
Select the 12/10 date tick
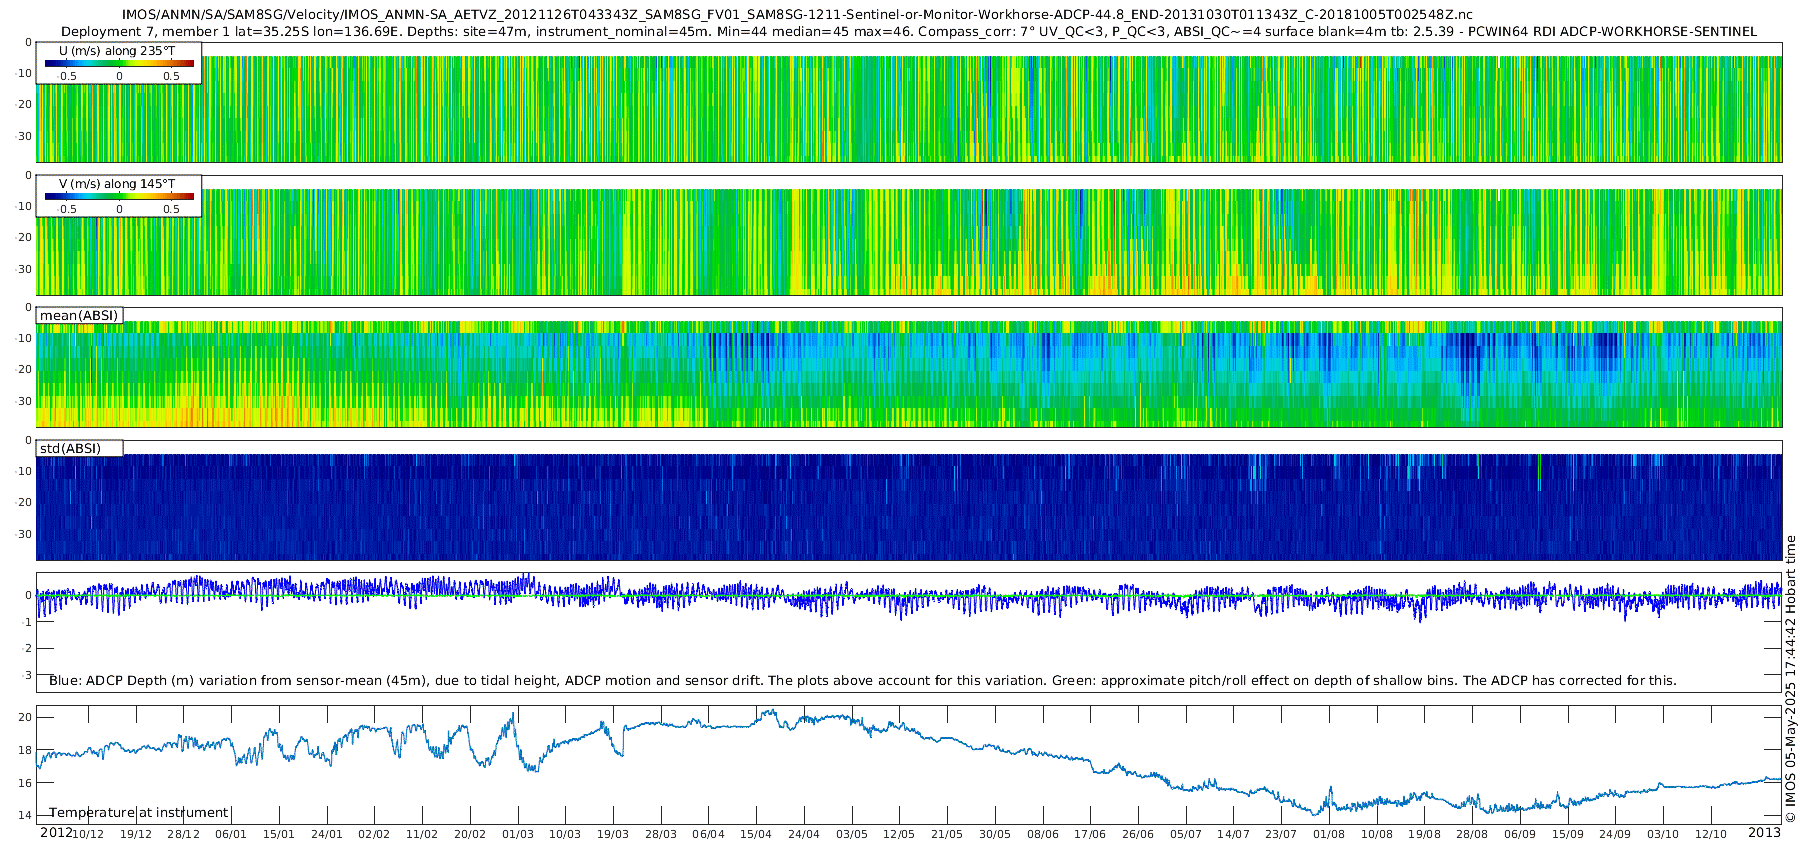[x=1711, y=834]
